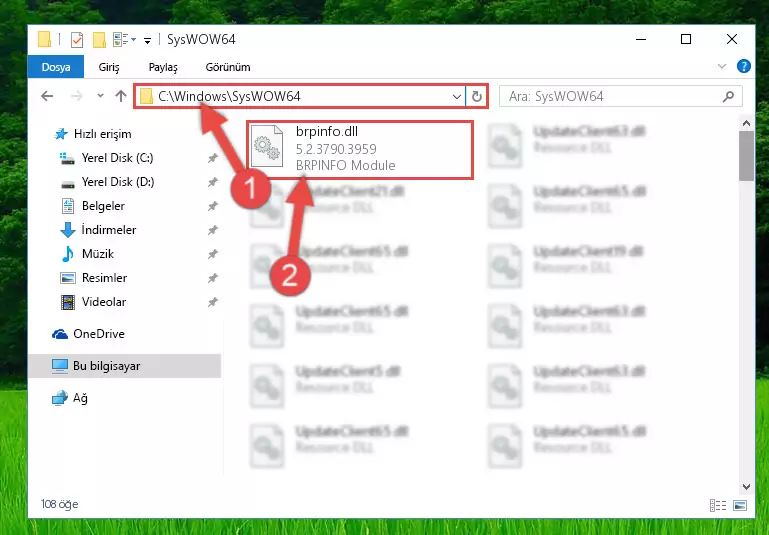Click the pin icon beside Müzik
769x535 pixels.
(212, 255)
